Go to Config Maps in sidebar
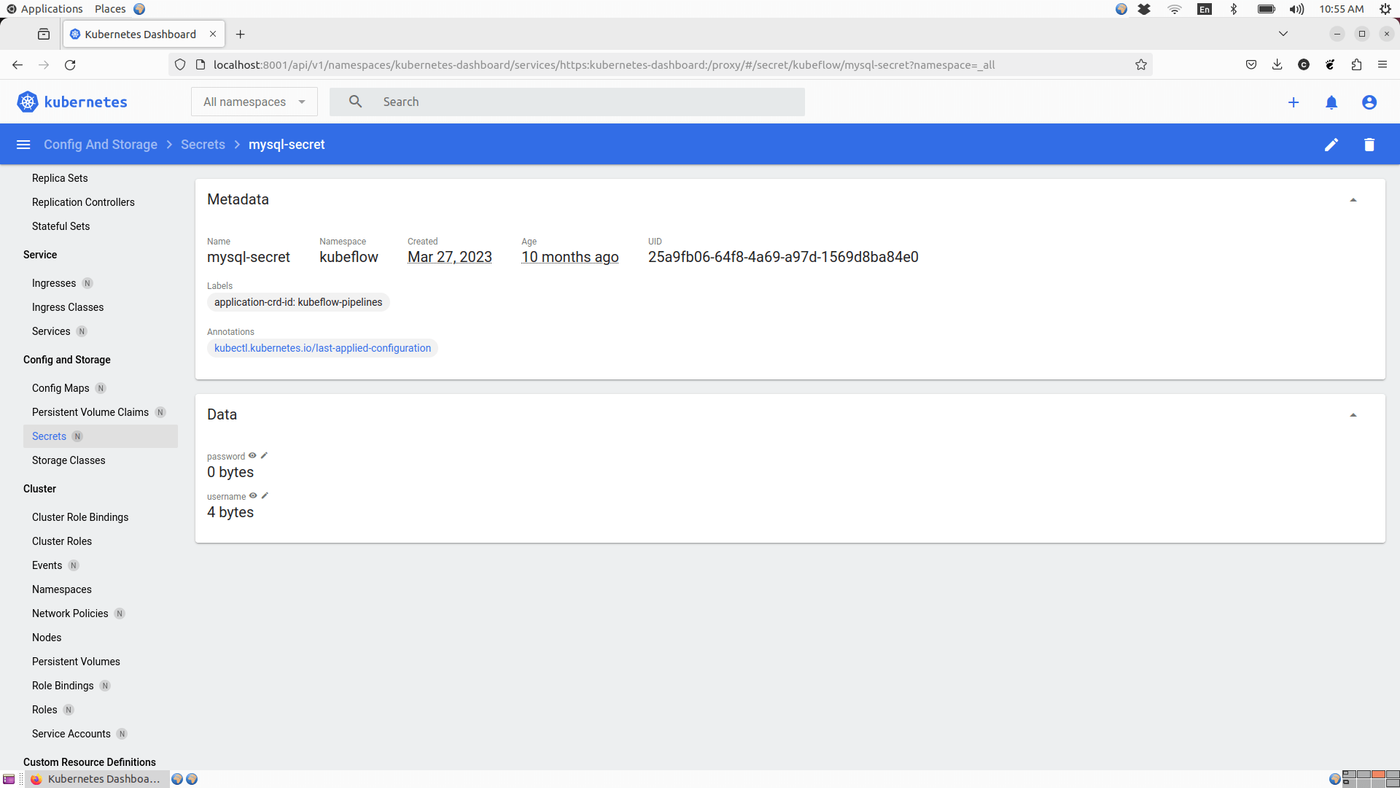 click(61, 388)
